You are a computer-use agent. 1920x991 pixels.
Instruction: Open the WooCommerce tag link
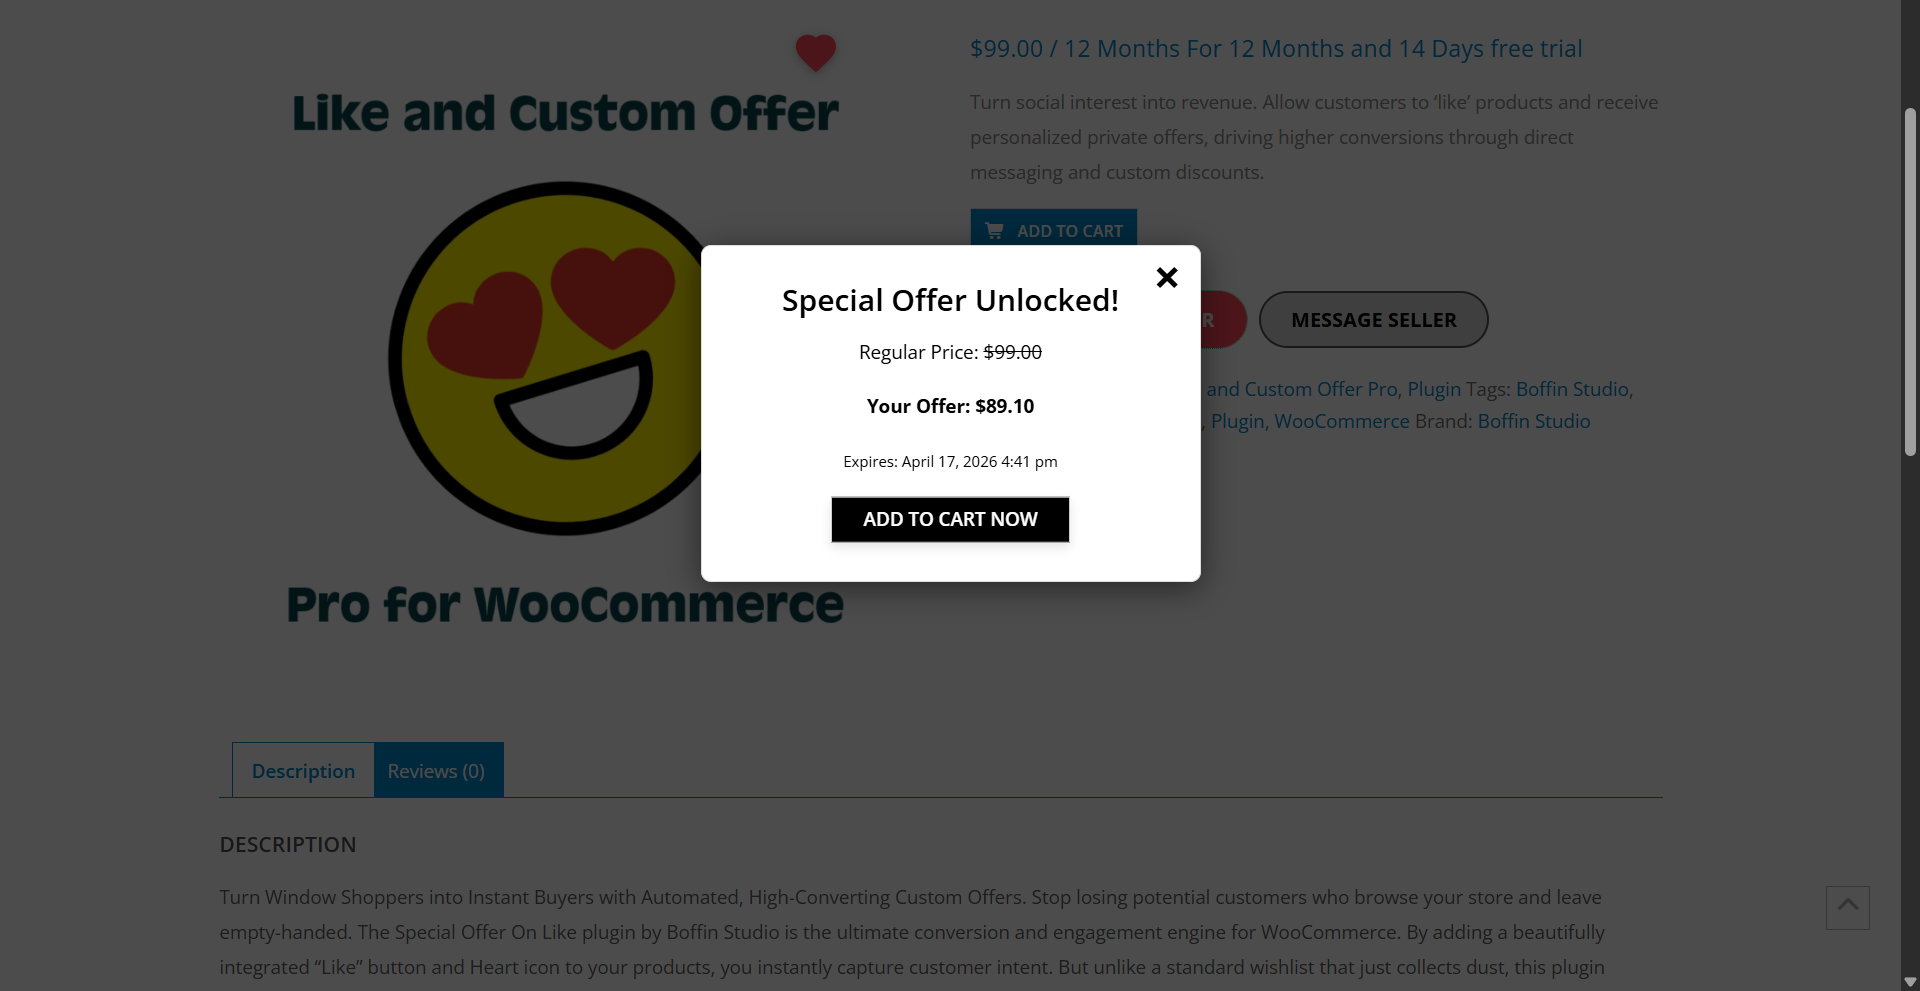click(x=1342, y=421)
